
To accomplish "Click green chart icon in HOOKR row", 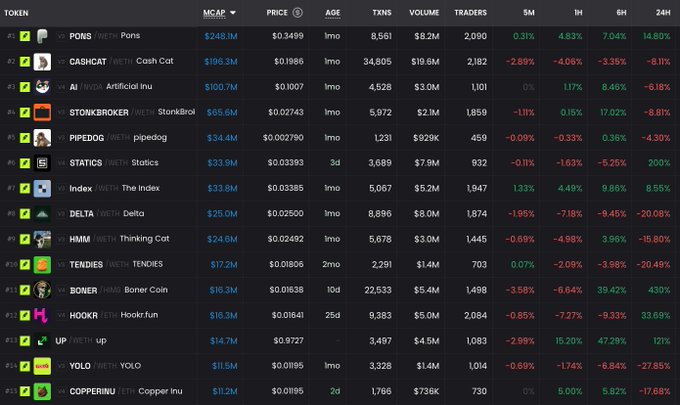I will pos(25,315).
